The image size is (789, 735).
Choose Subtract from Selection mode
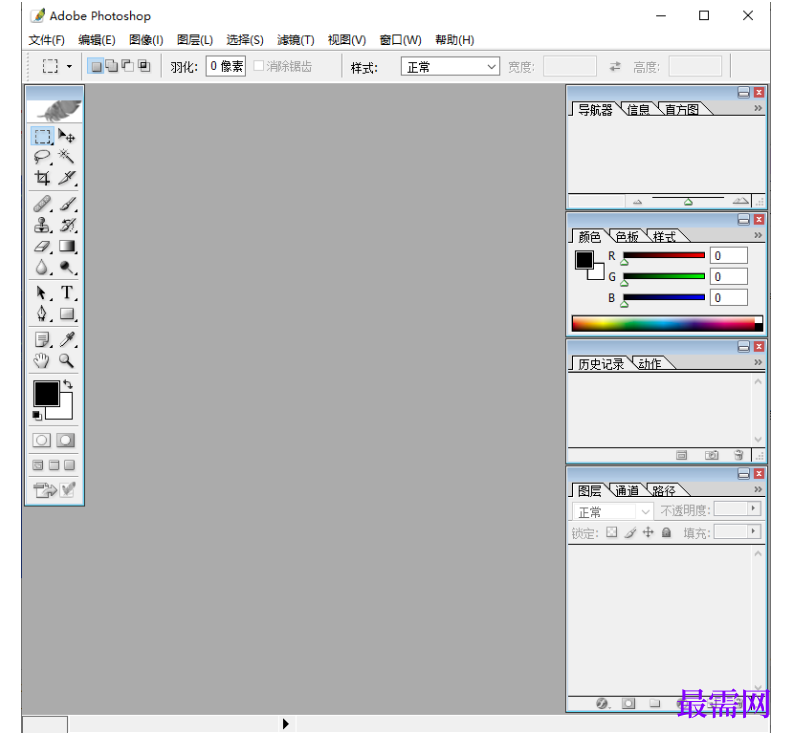click(x=128, y=66)
